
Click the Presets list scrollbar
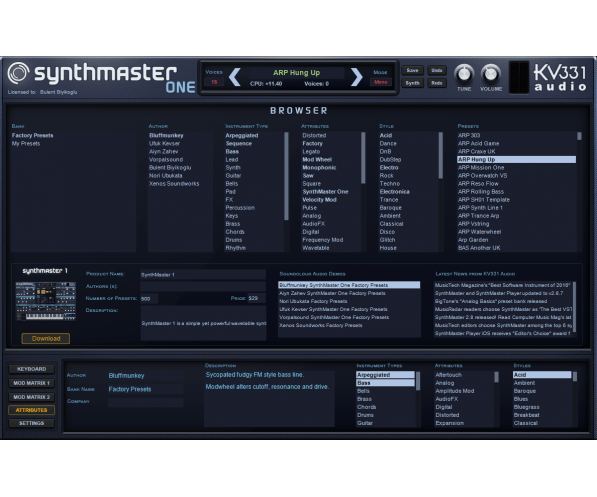pyautogui.click(x=579, y=136)
